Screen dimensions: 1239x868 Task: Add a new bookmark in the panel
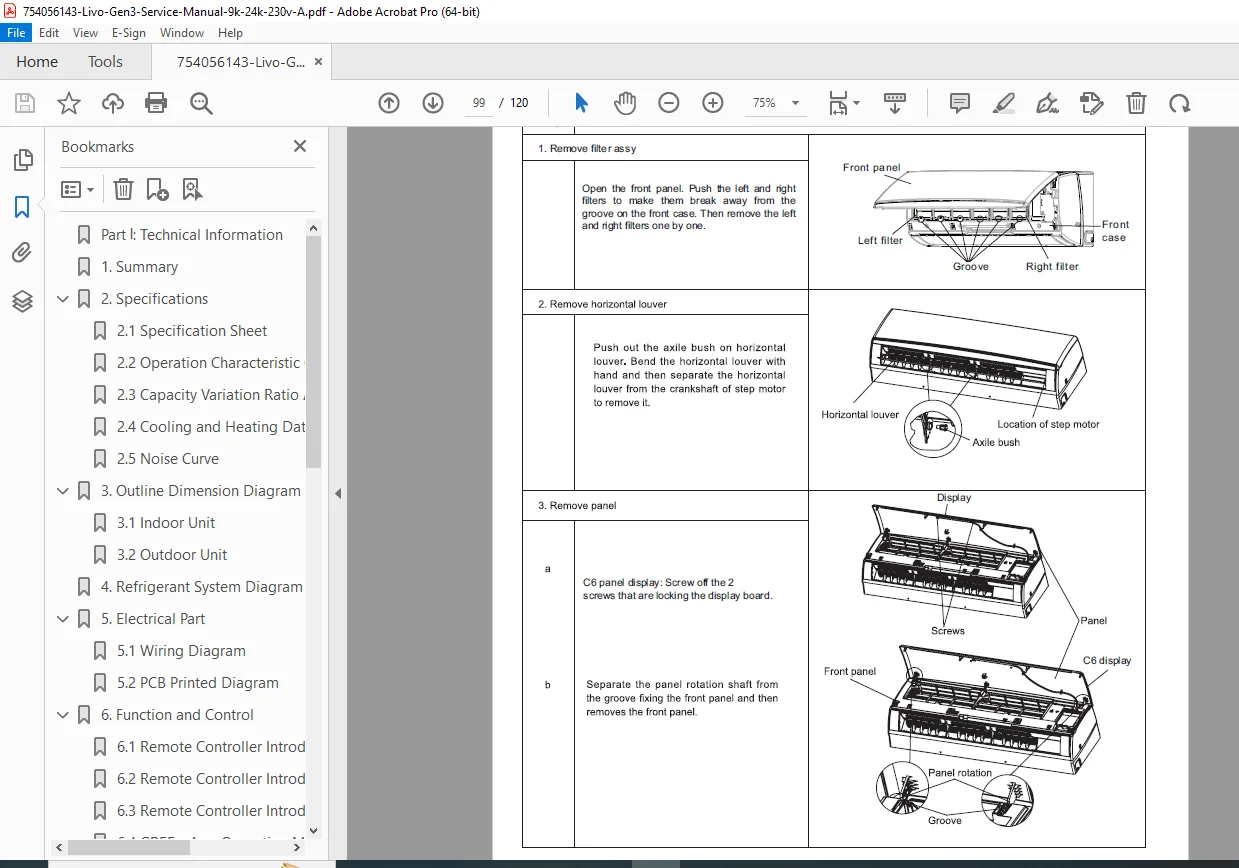pyautogui.click(x=157, y=189)
